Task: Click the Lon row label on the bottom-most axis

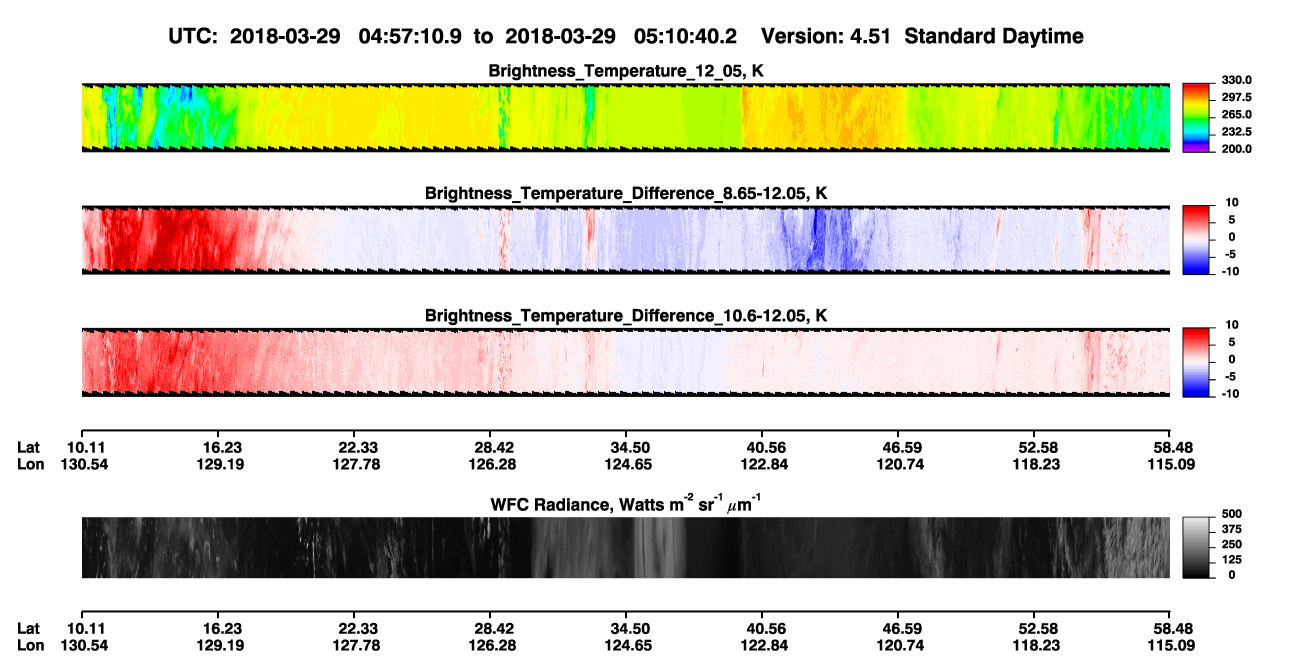Action: pos(30,645)
